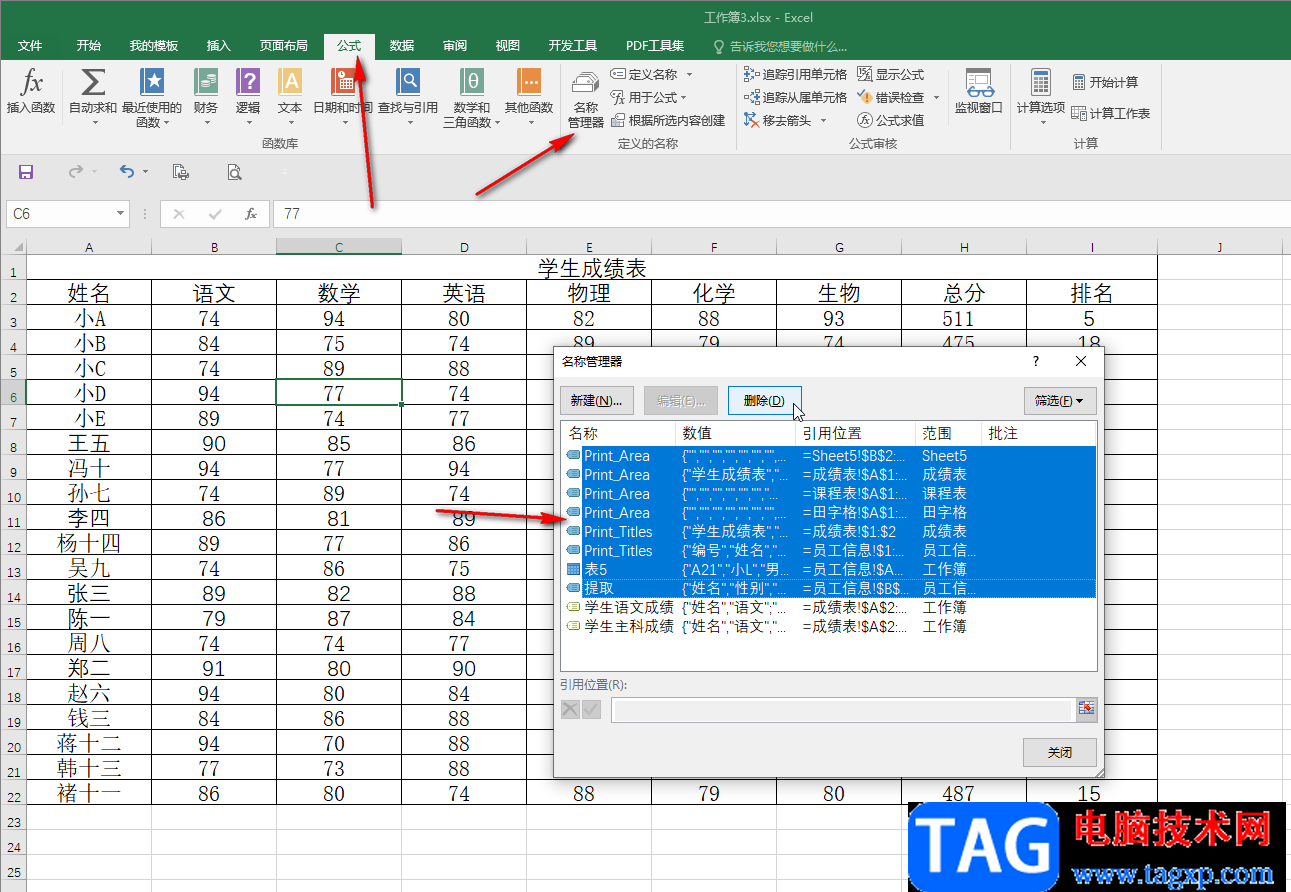1291x892 pixels.
Task: Click the formula bar showing 77
Action: [x=780, y=214]
